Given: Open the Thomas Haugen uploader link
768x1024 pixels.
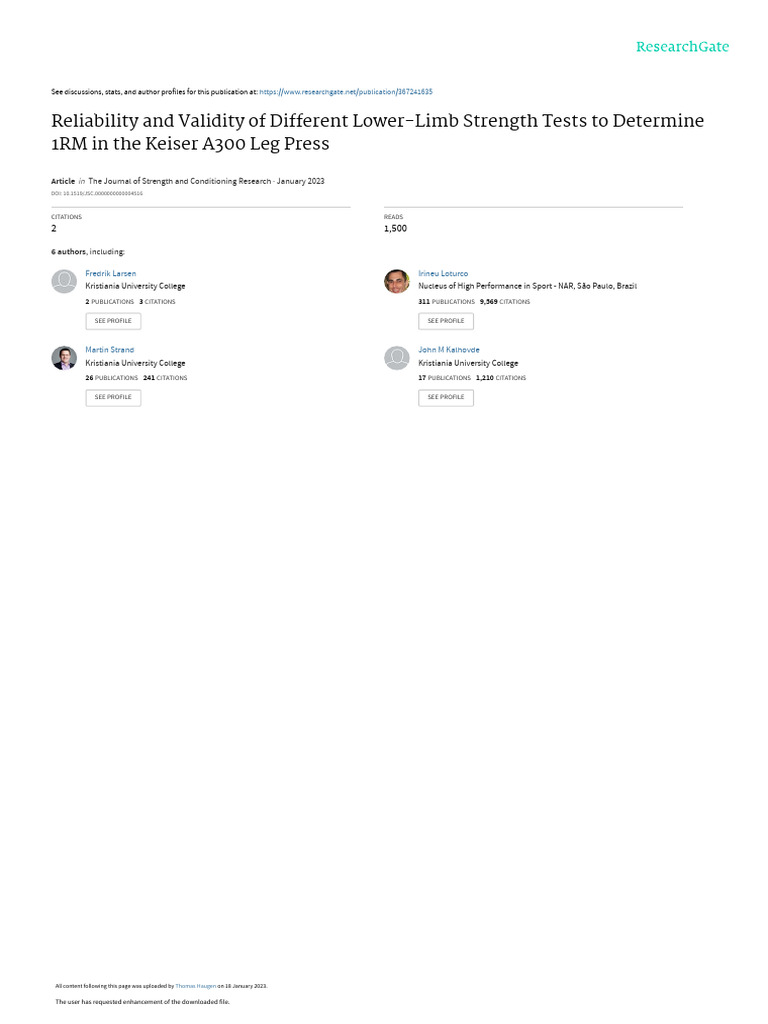Looking at the screenshot, I should [195, 986].
